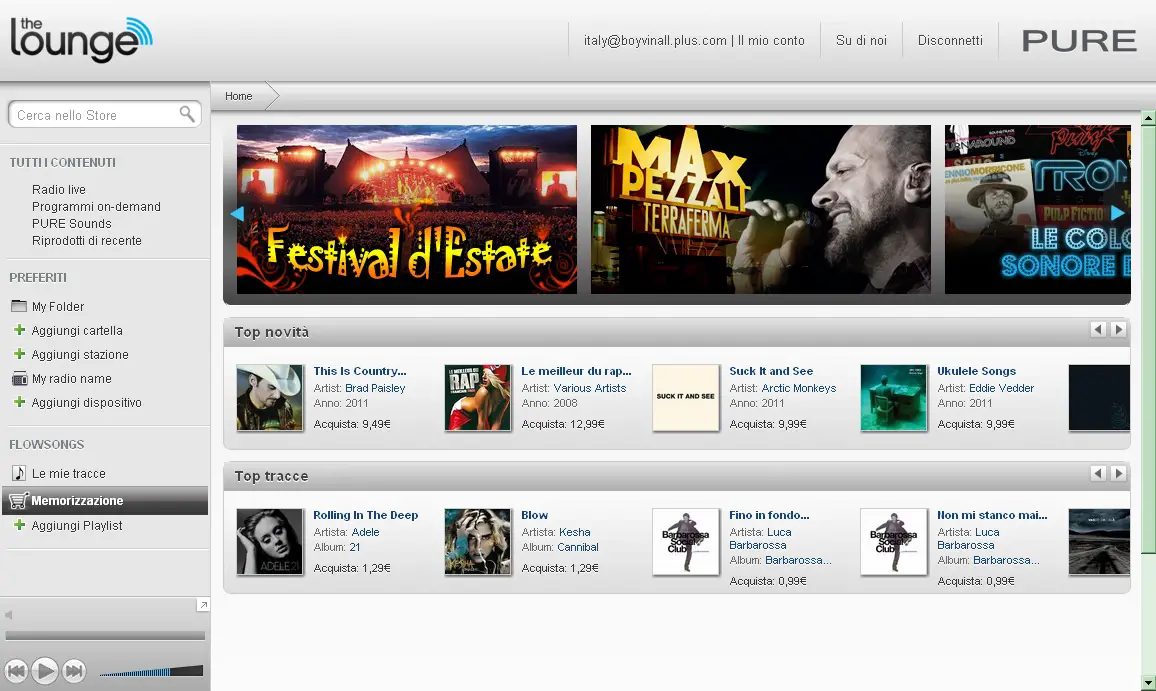Open Radio live in the sidebar

coord(58,190)
